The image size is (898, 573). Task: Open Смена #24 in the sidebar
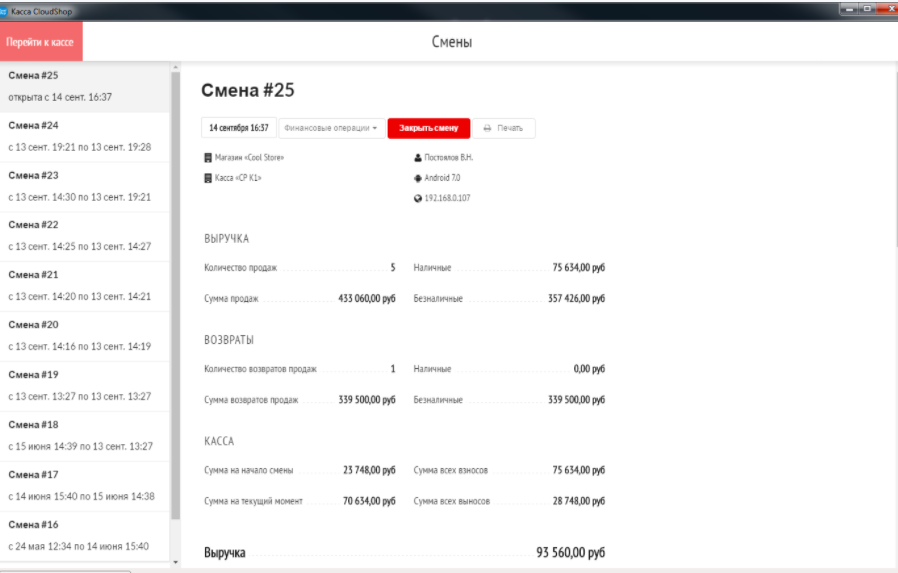[x=85, y=137]
